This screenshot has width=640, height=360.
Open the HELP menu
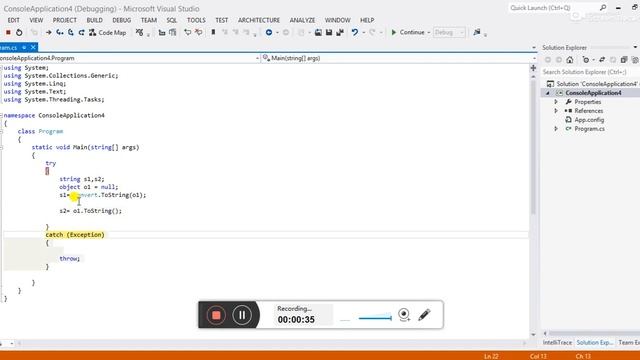(x=367, y=20)
